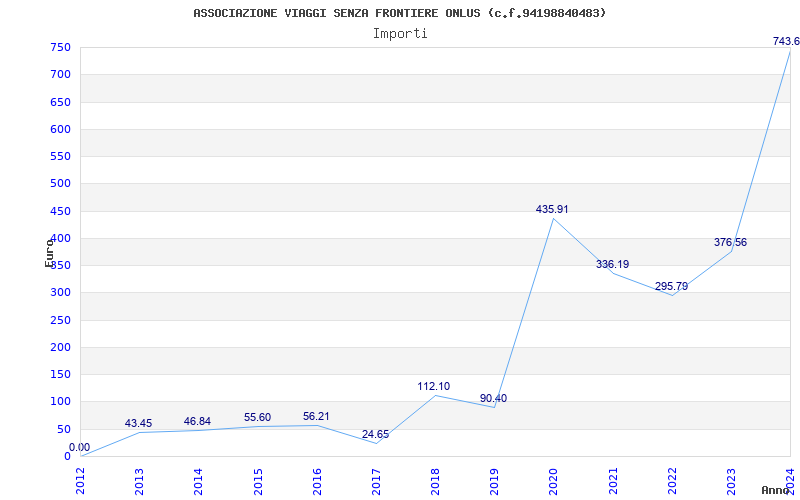Select the 2017 year axis label

tap(376, 480)
